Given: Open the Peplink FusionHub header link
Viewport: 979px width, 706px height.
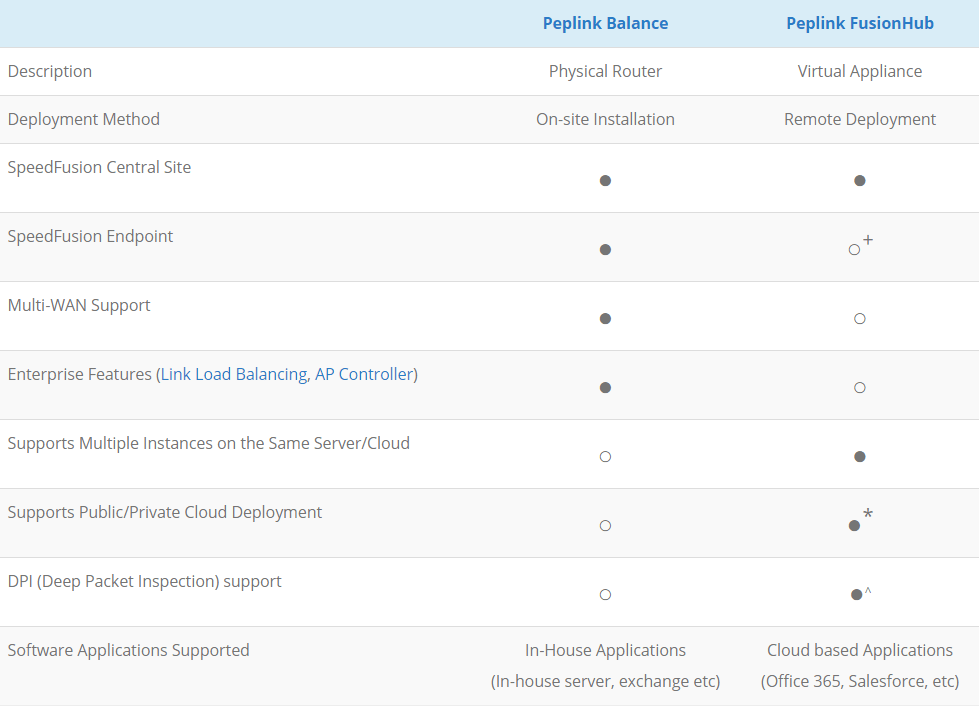Looking at the screenshot, I should (859, 23).
